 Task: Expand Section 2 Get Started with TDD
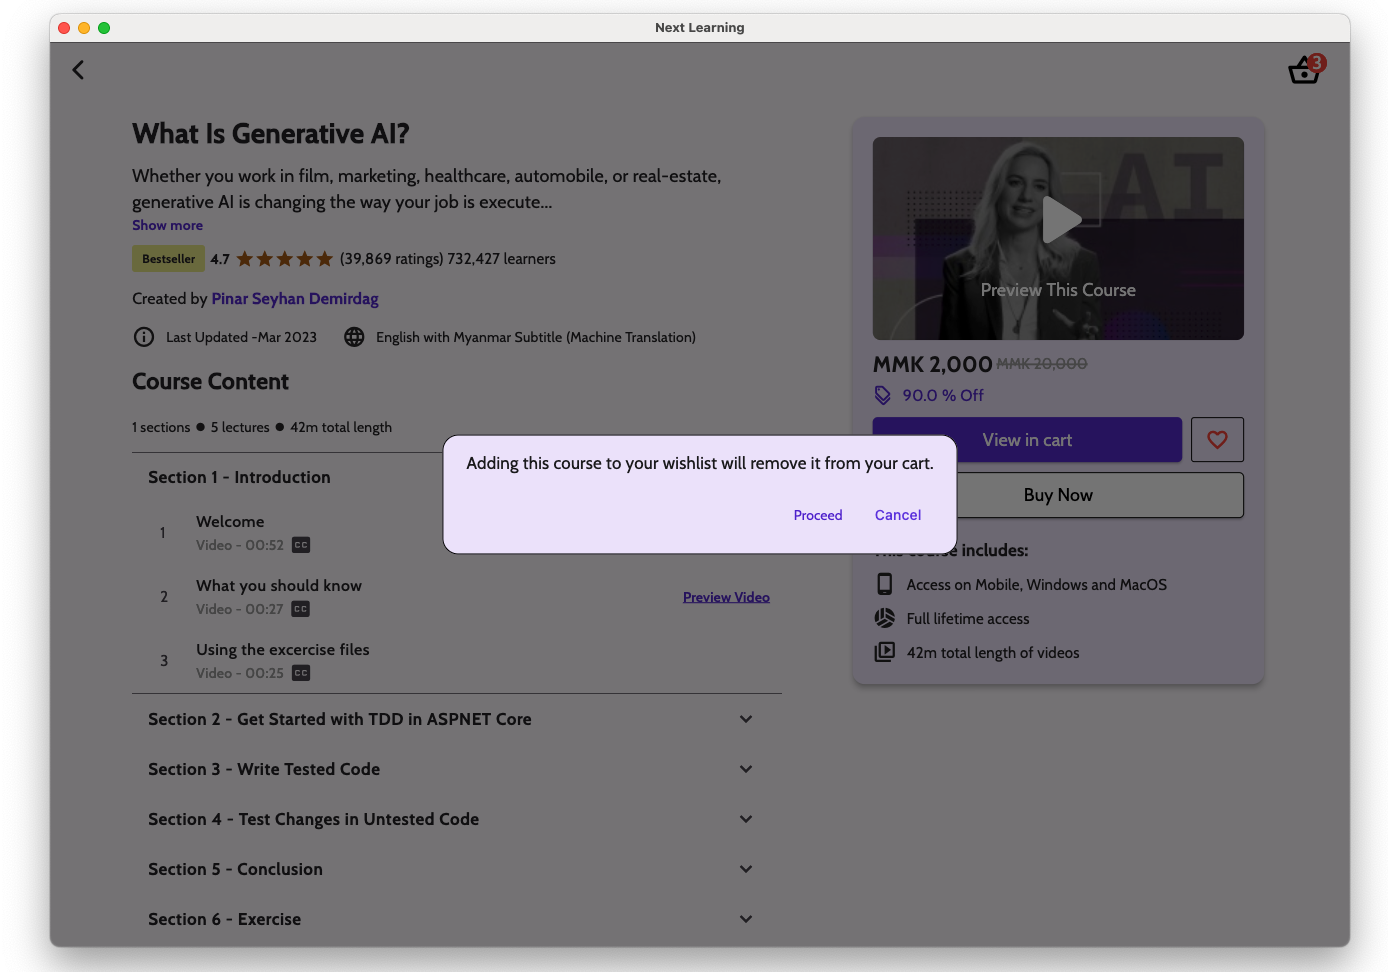(746, 719)
